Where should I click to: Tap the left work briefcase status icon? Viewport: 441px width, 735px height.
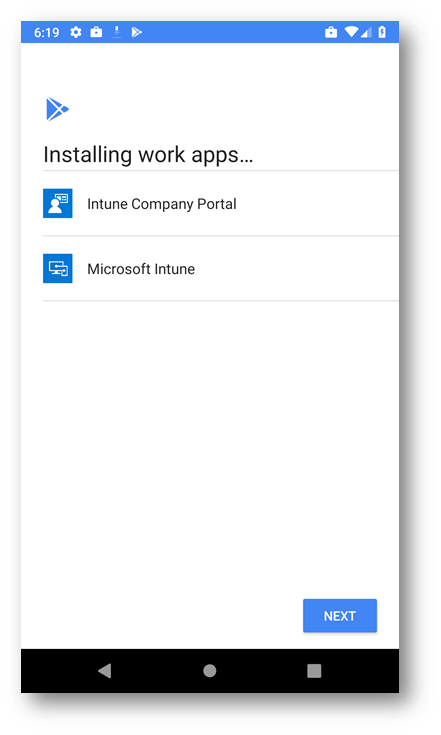[x=97, y=32]
